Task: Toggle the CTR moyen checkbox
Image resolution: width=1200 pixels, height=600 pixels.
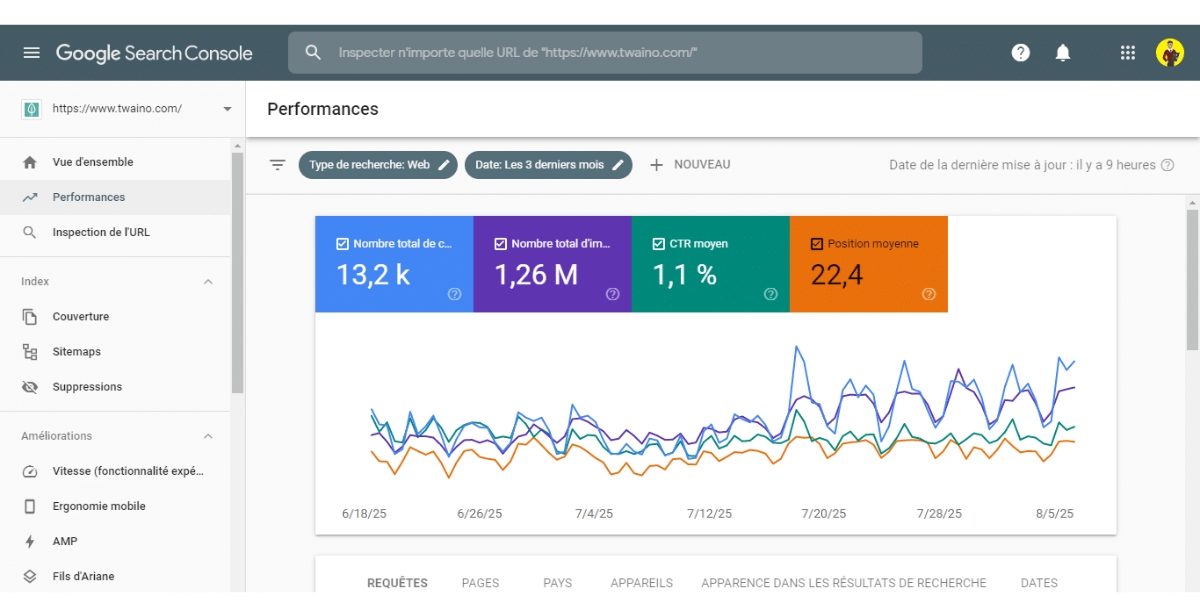Action: 659,244
